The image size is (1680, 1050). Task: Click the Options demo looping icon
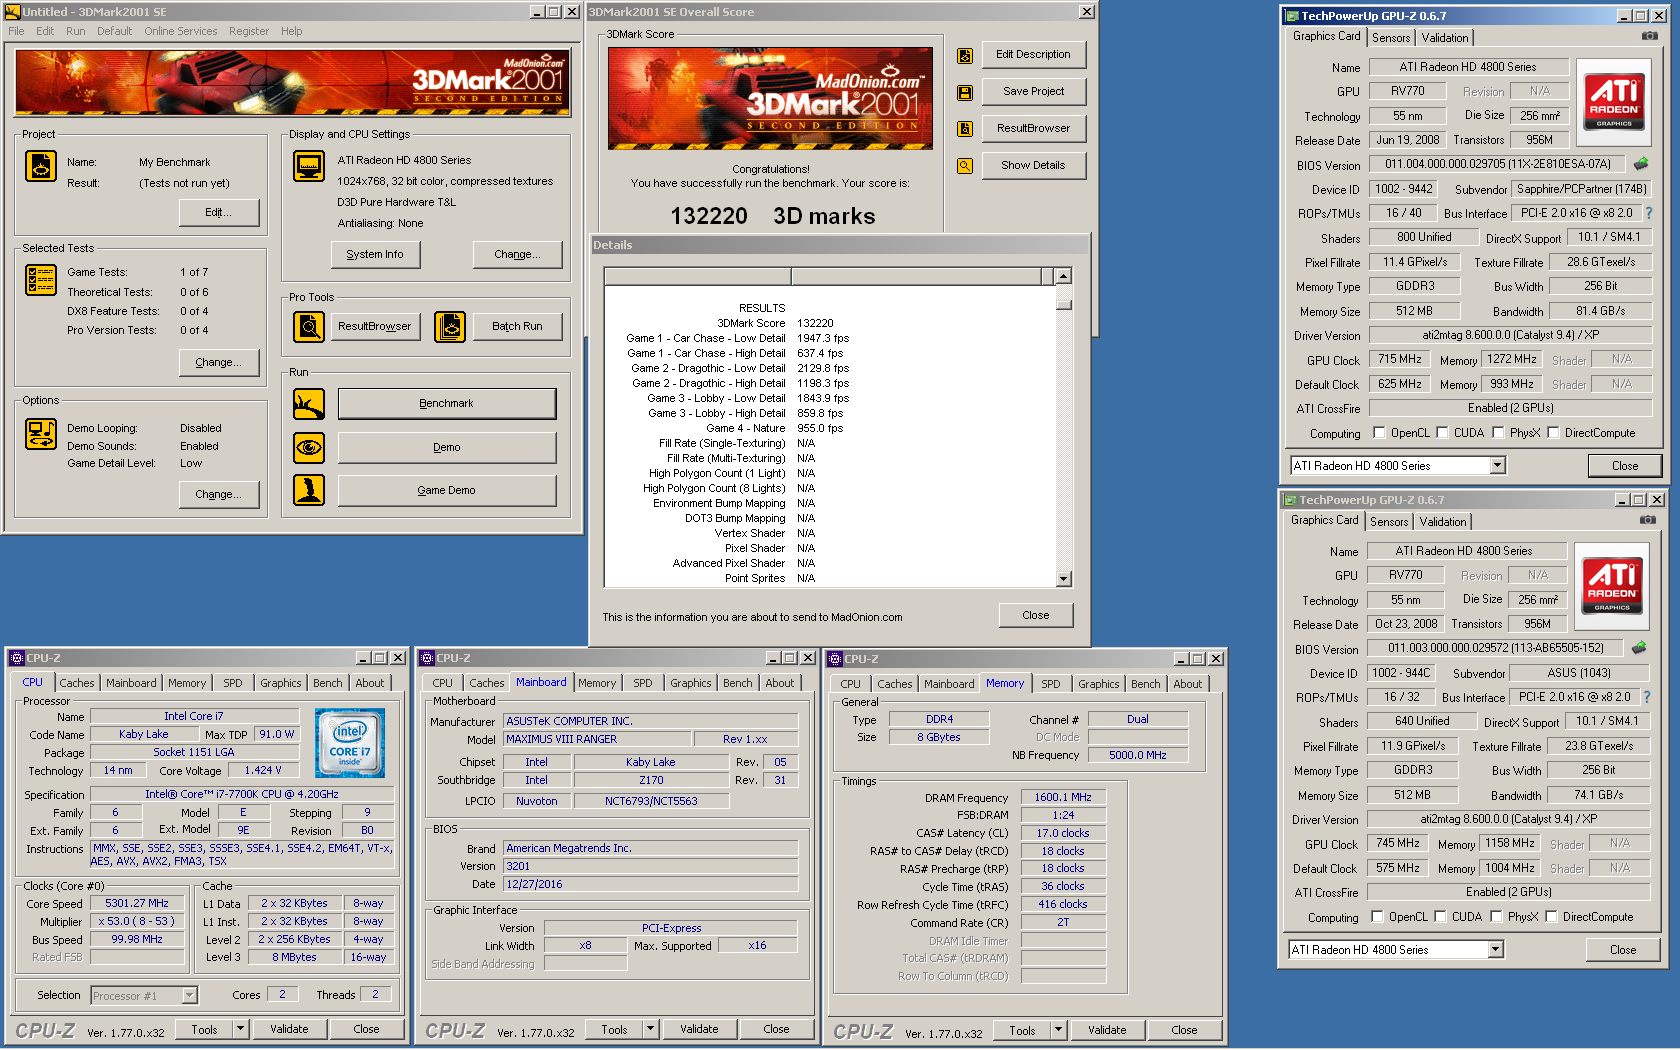coord(41,434)
